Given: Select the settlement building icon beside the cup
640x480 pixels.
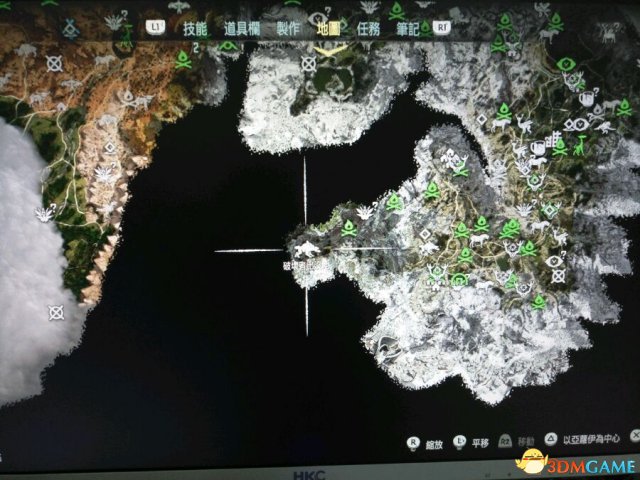Looking at the screenshot, I should click(x=553, y=139).
